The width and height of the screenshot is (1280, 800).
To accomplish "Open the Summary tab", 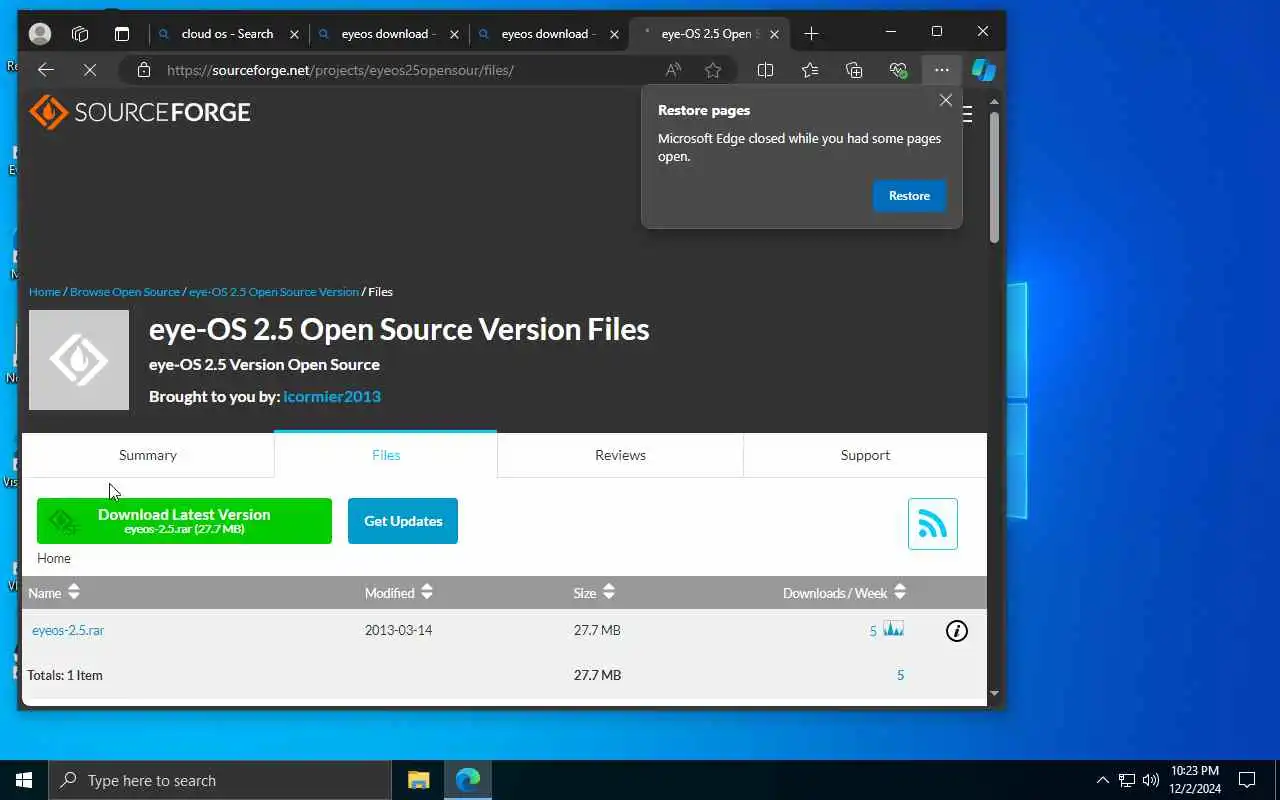I will (148, 455).
